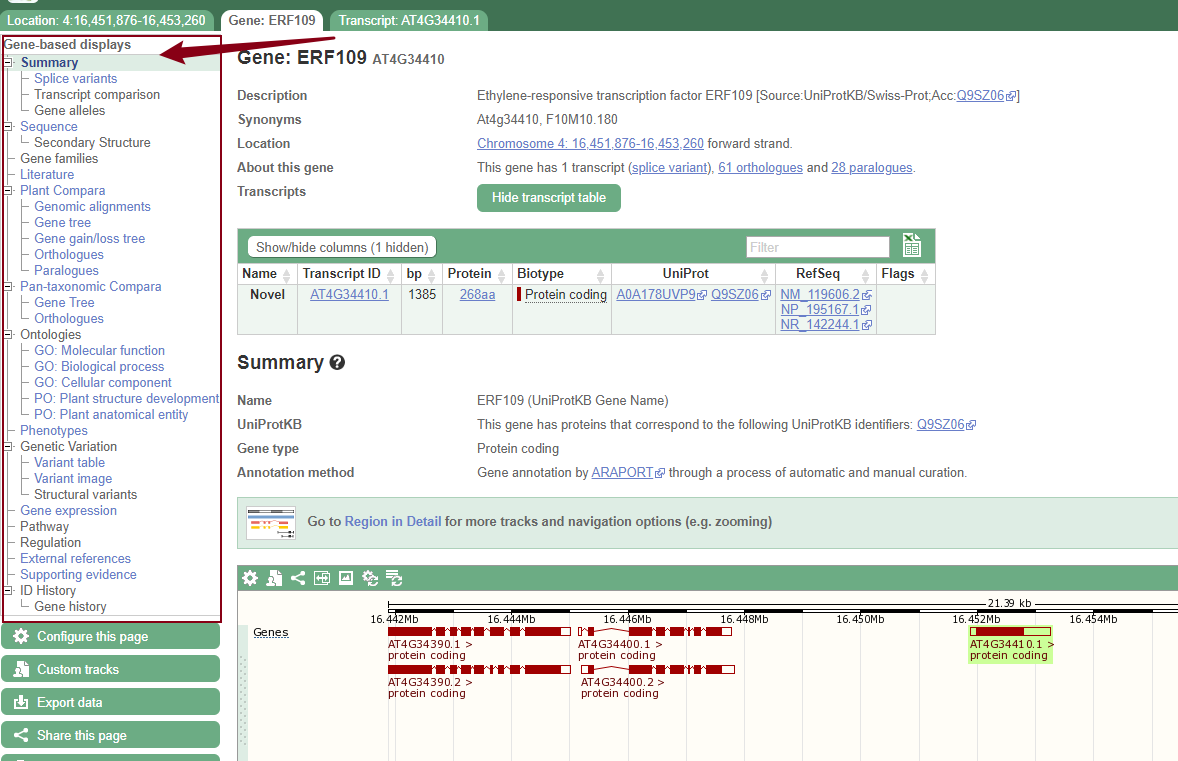Download transcript table as spreadsheet
The image size is (1178, 761).
pos(911,245)
